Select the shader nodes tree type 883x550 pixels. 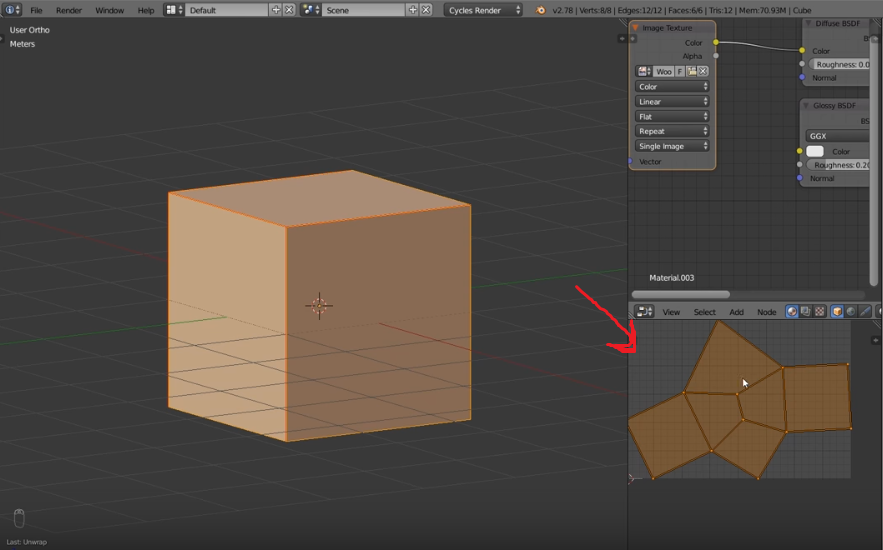coord(792,311)
